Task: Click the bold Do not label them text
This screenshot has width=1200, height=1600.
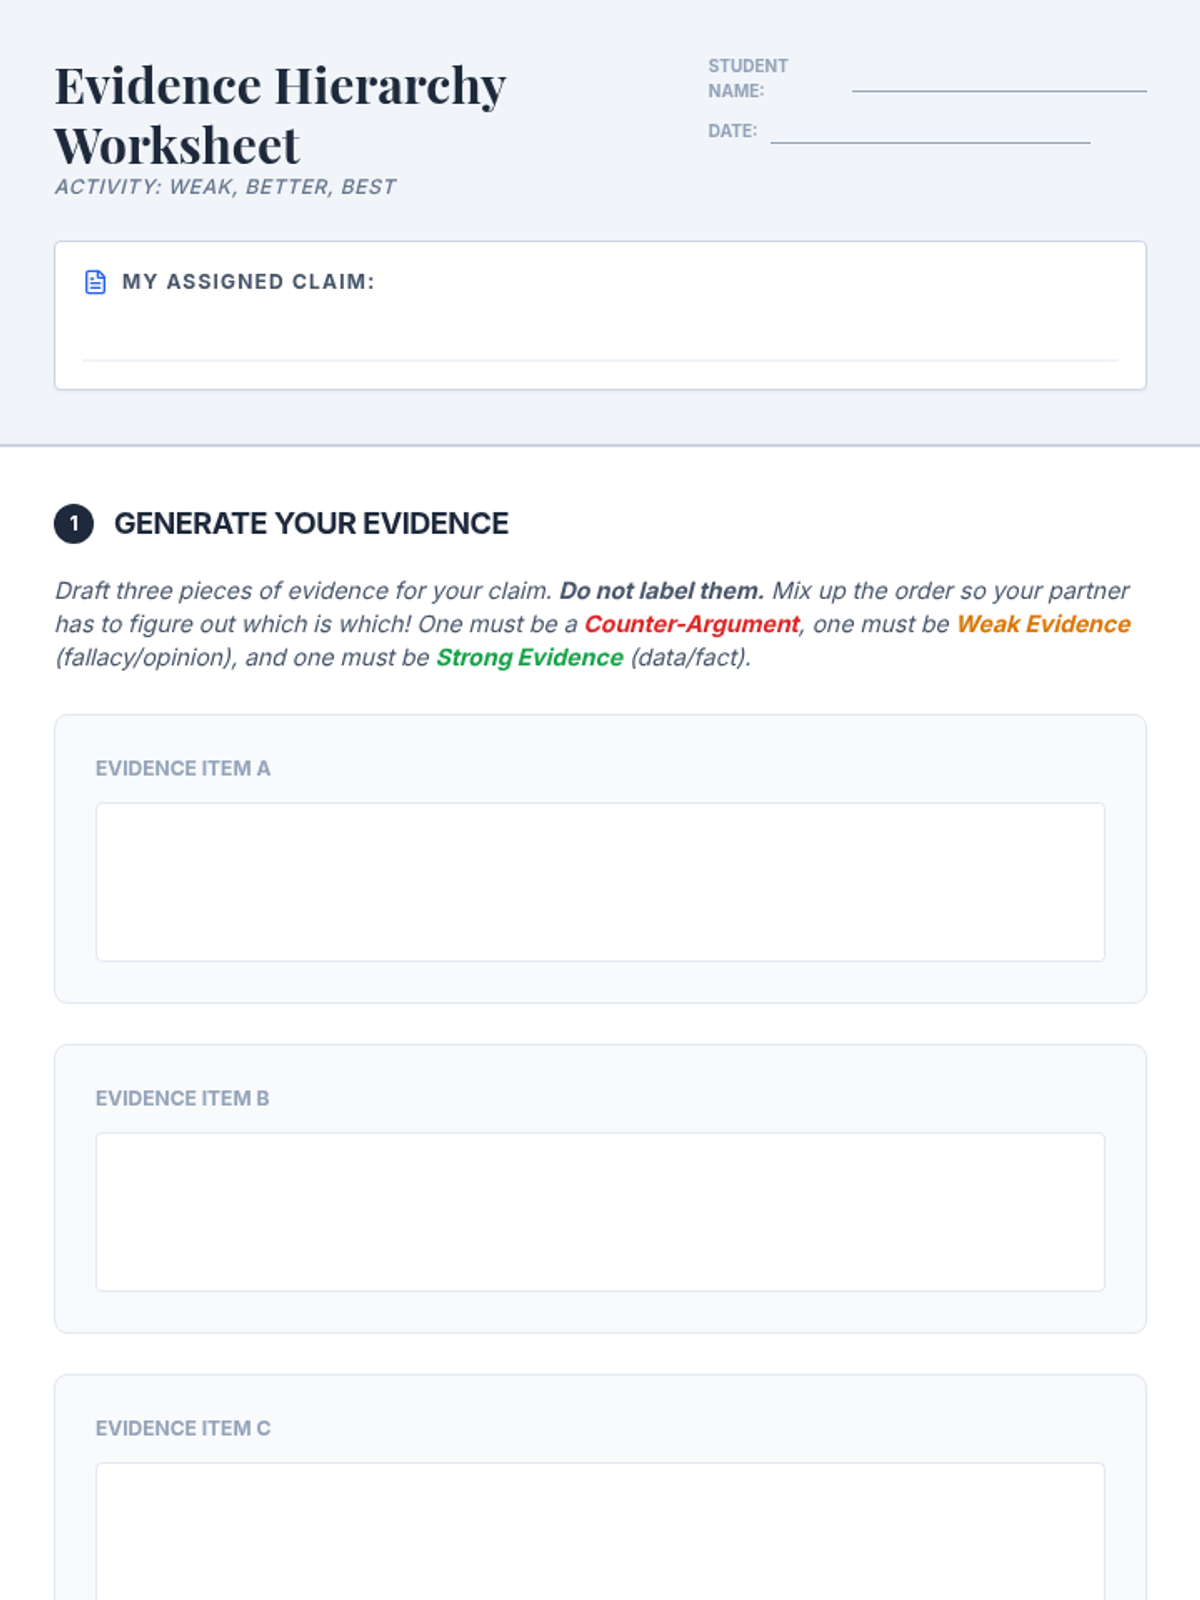Action: click(661, 591)
